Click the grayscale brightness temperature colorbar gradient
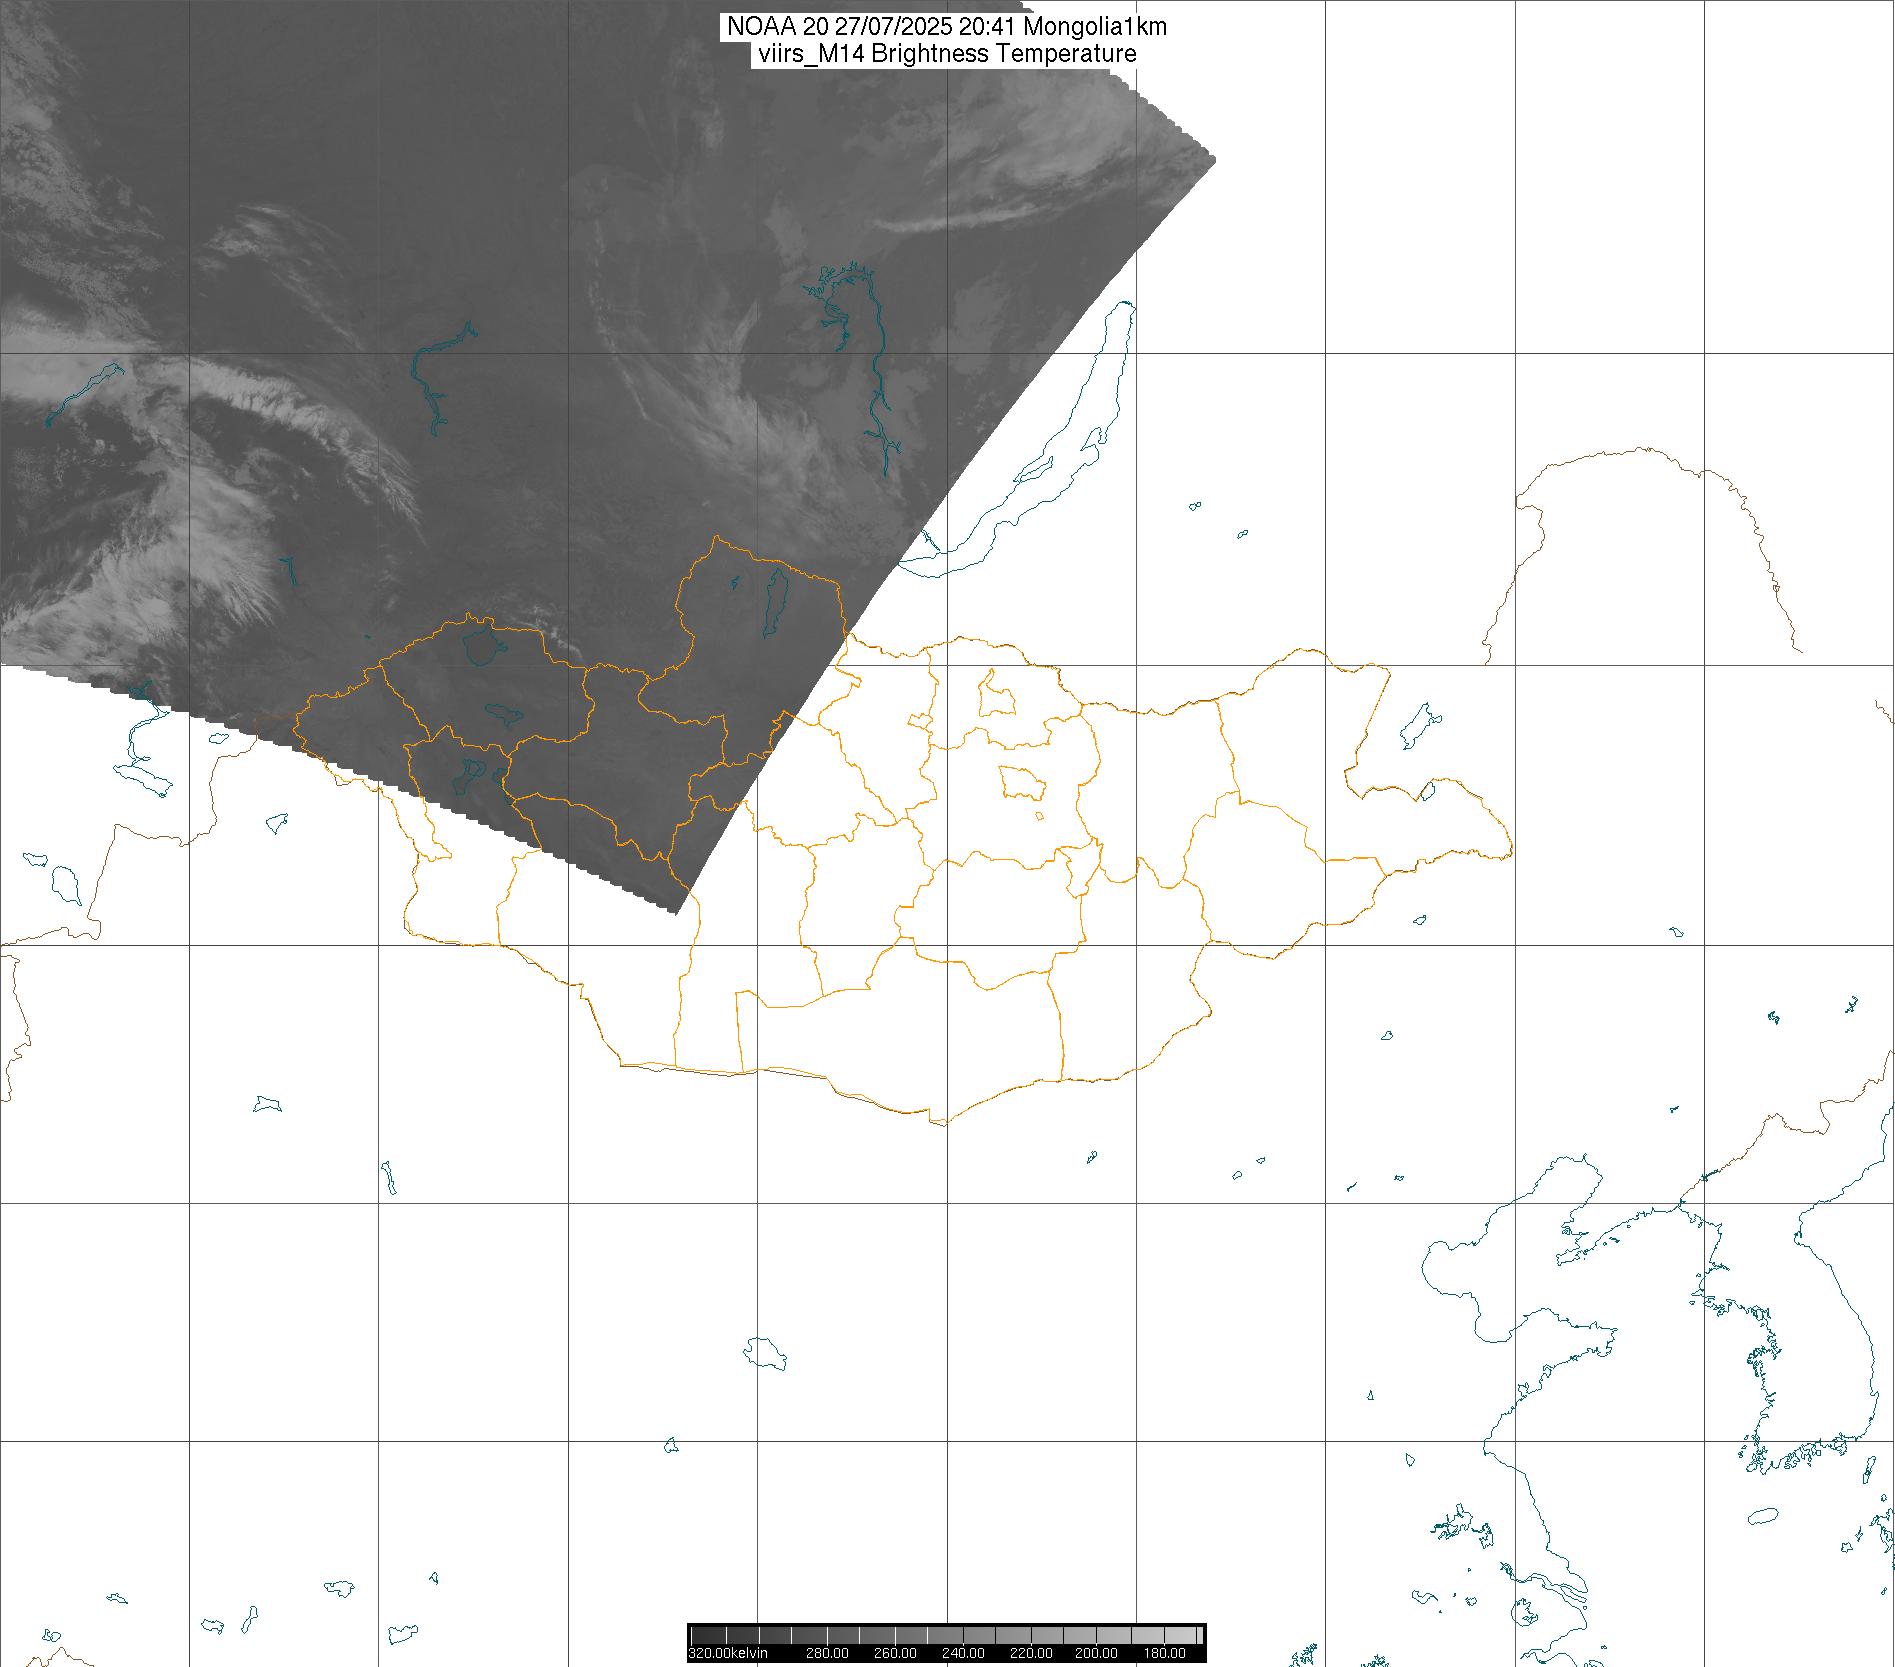Viewport: 1895px width, 1667px height. (x=946, y=1634)
